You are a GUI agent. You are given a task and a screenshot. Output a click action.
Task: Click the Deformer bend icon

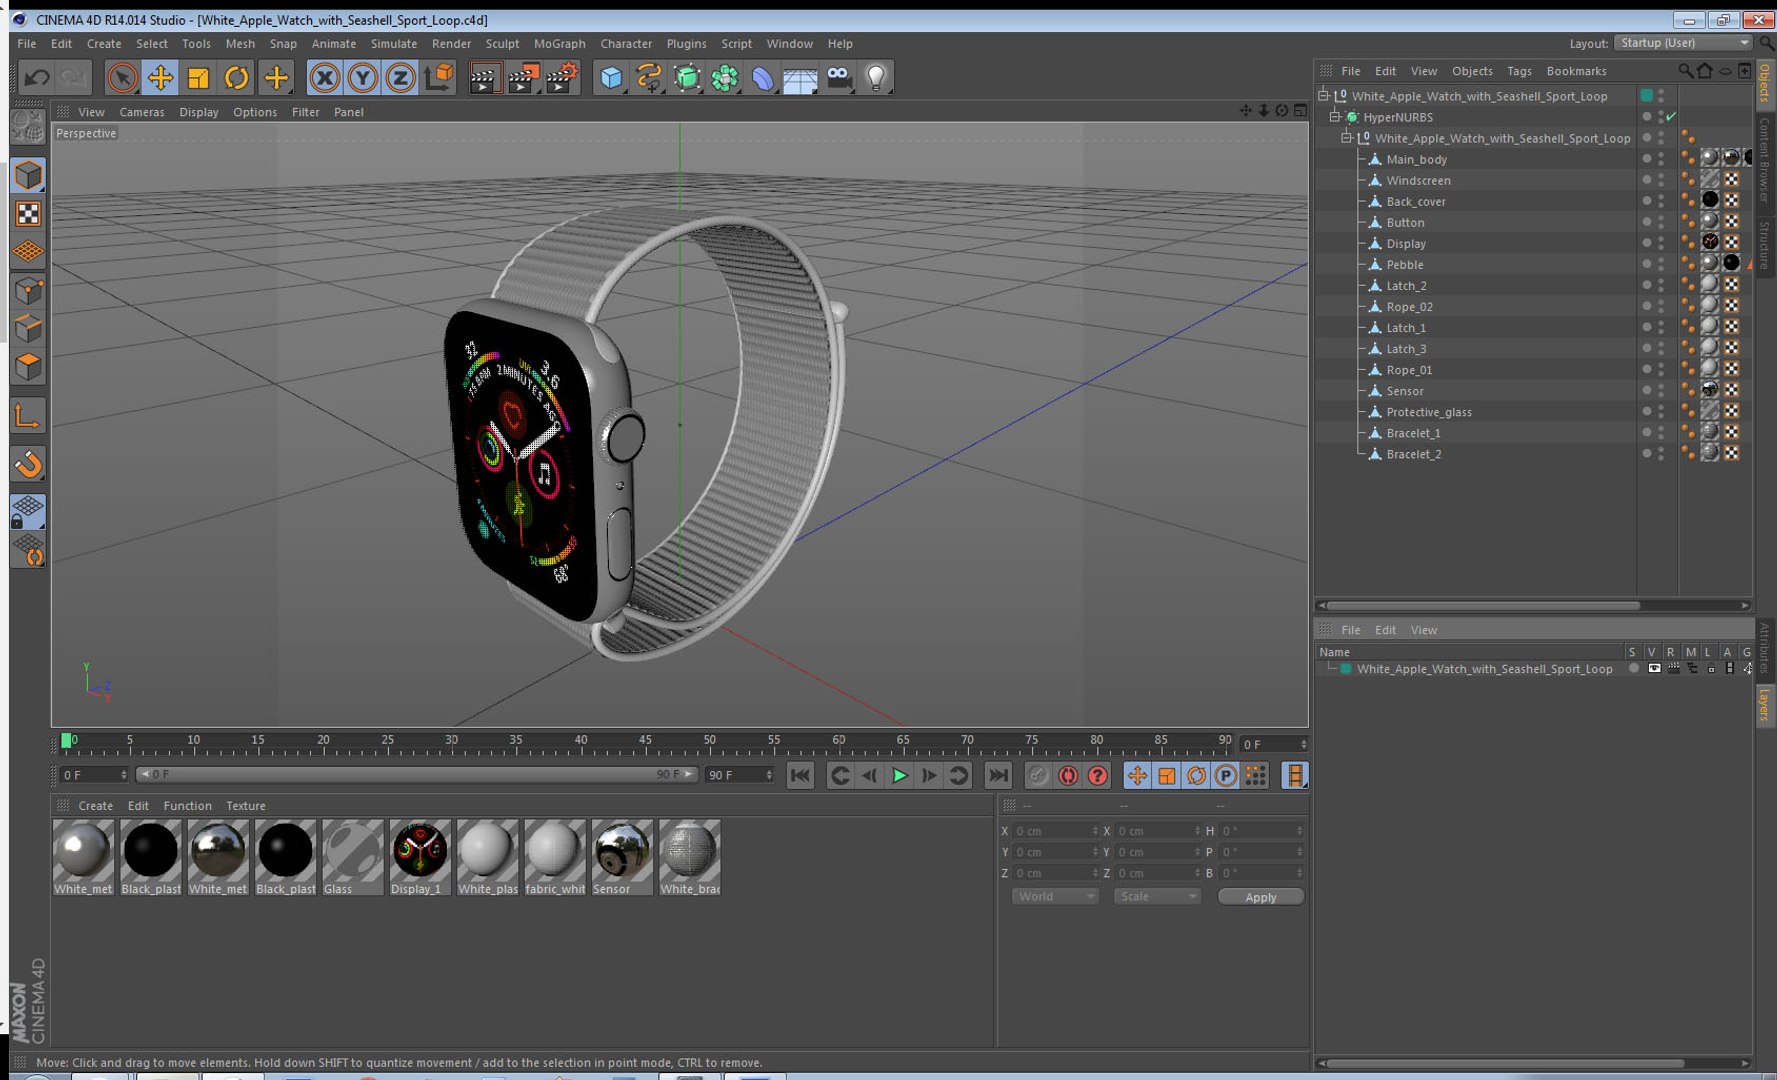[763, 77]
